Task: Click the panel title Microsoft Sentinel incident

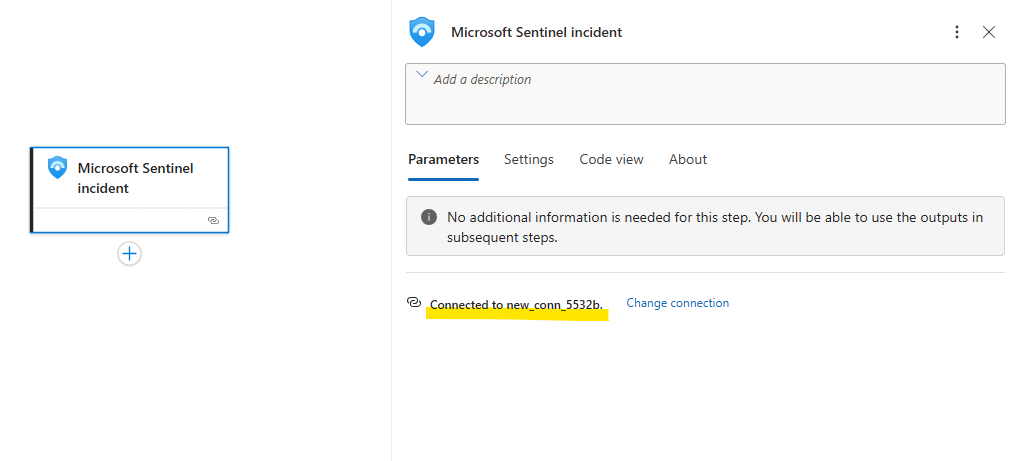Action: pyautogui.click(x=536, y=32)
